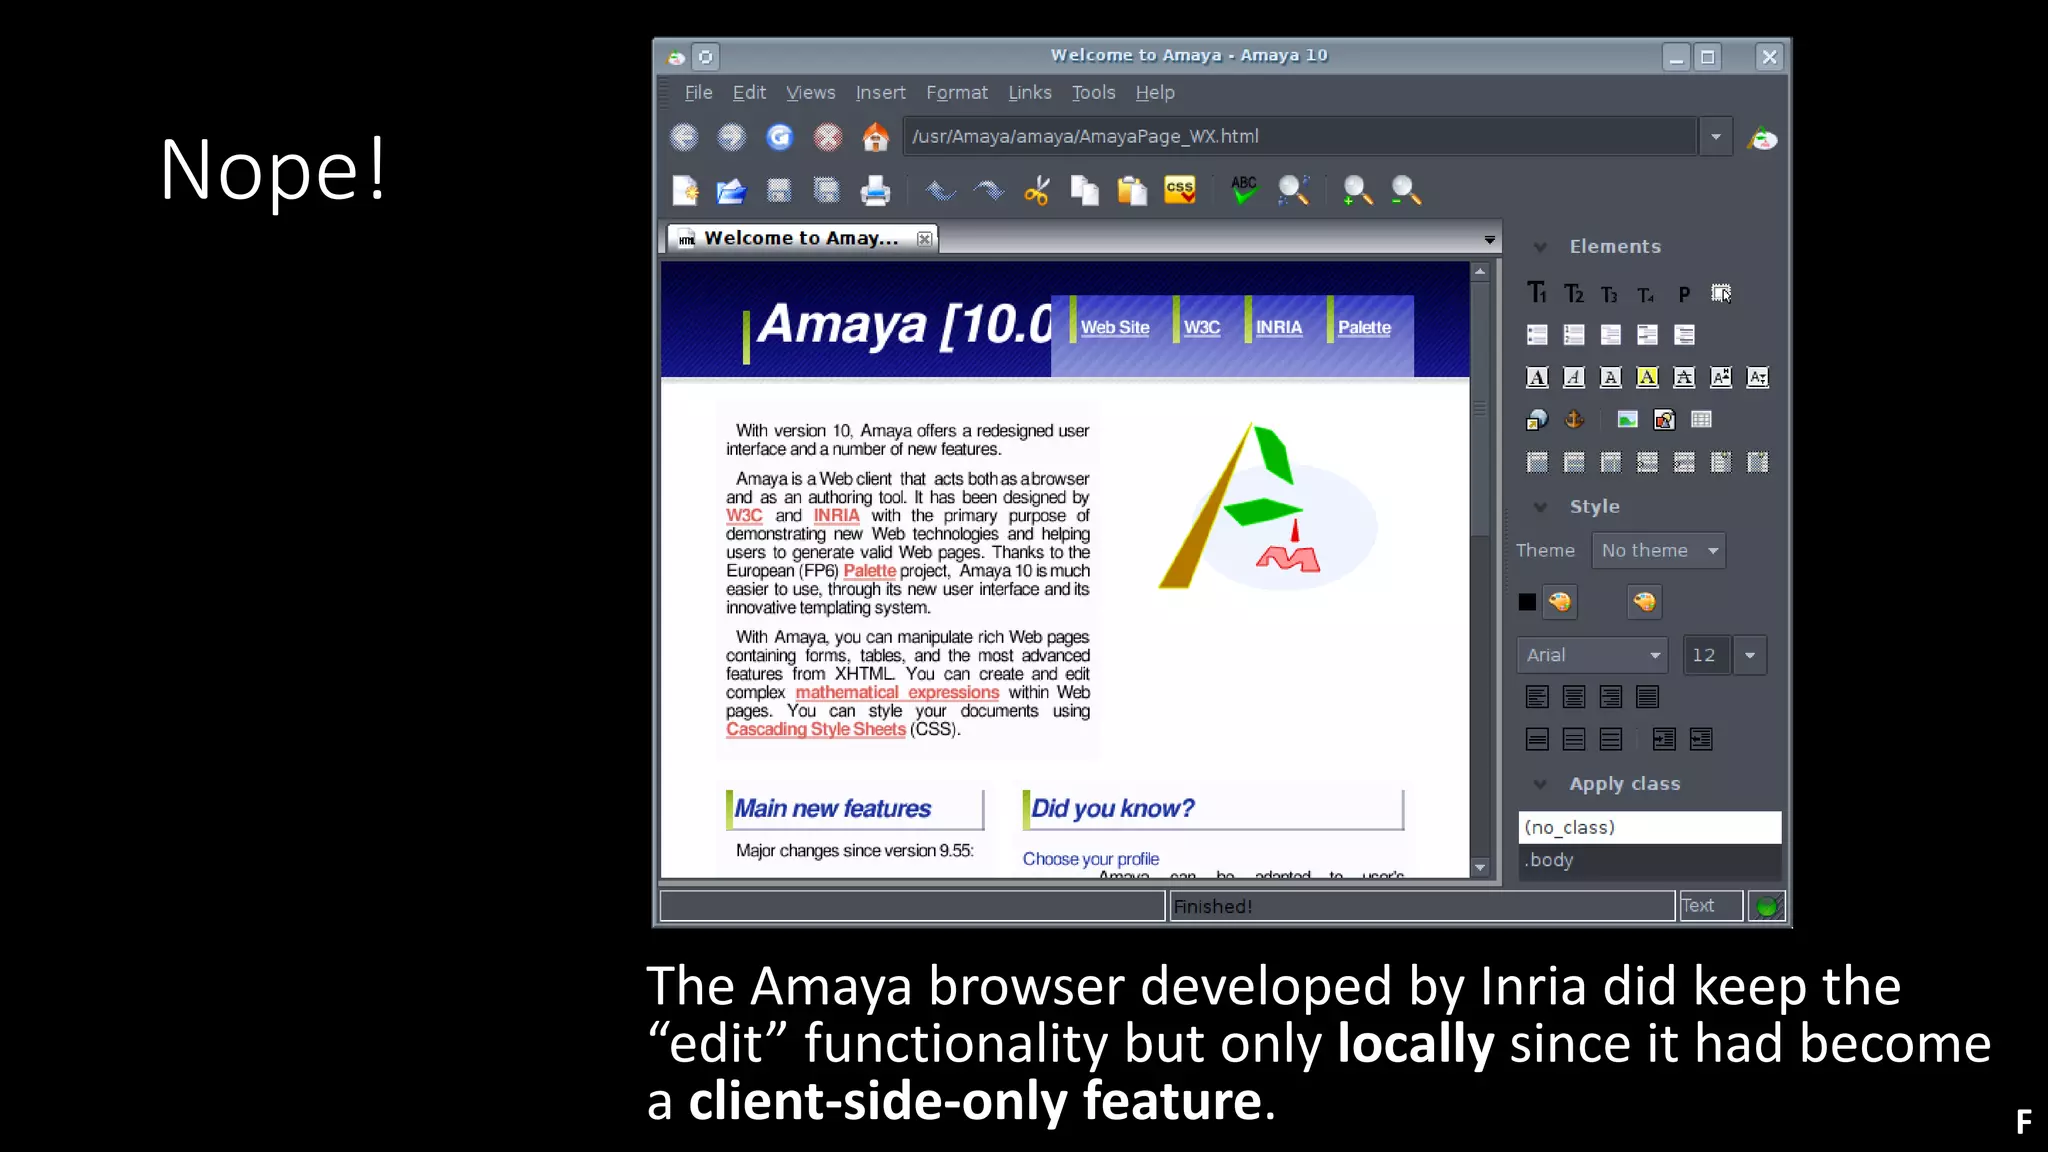Open the Edit menu

click(749, 92)
